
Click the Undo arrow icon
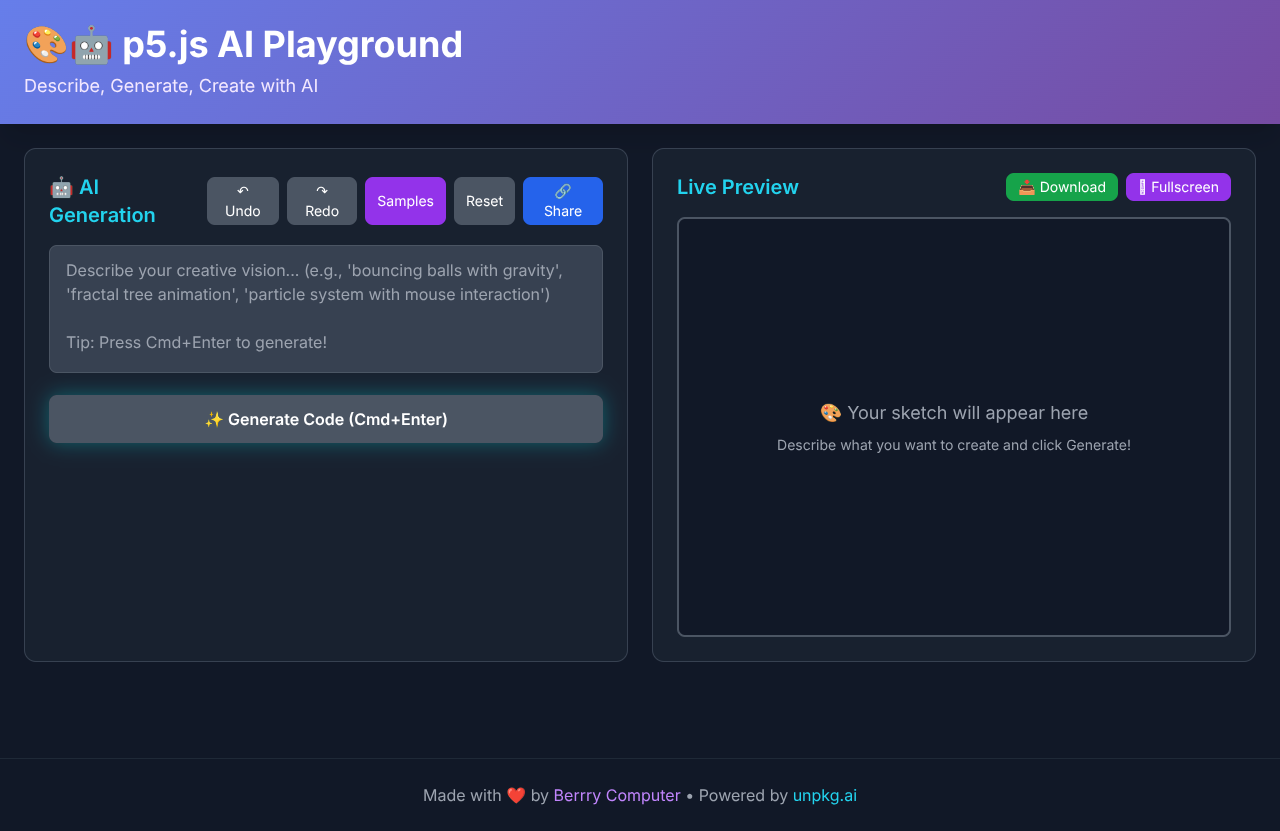pos(243,191)
